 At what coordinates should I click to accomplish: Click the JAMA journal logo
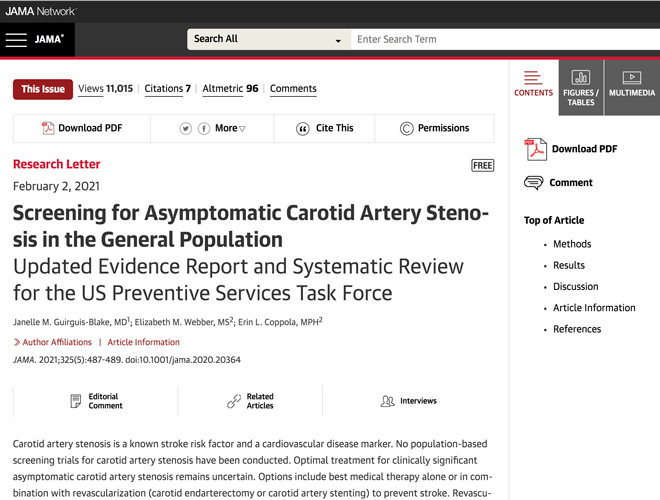(49, 39)
